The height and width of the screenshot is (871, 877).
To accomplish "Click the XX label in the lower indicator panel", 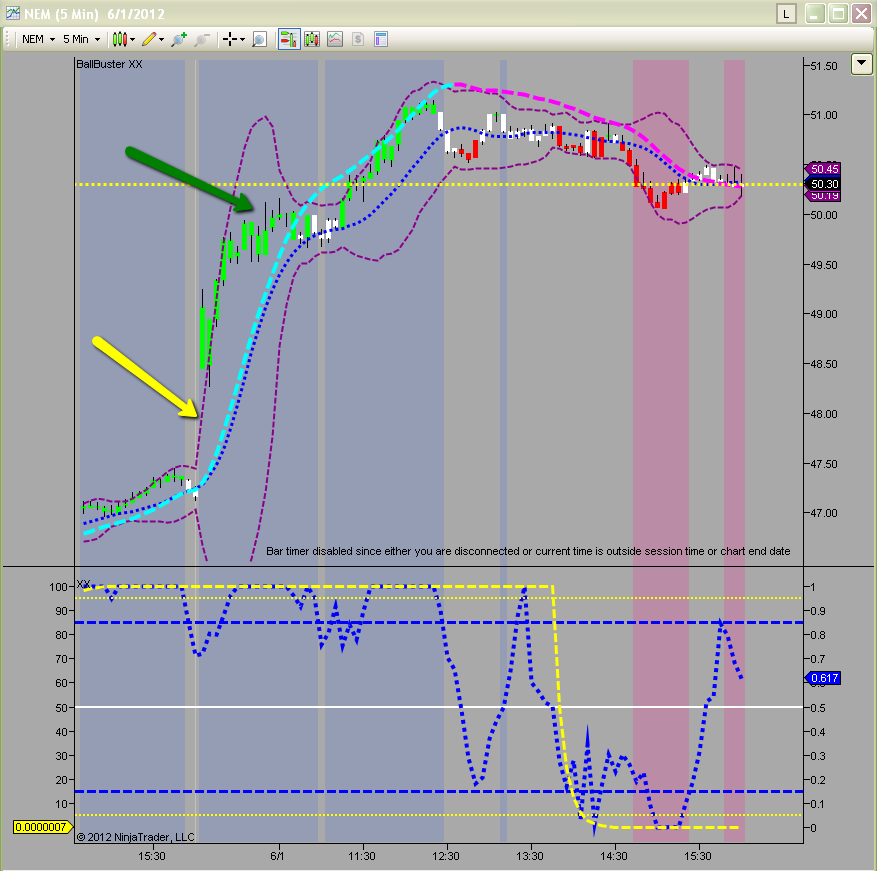I will click(83, 584).
